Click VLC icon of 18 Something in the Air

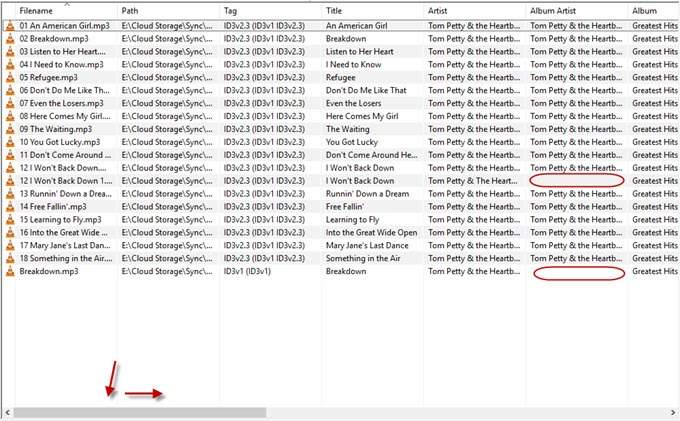tap(10, 259)
